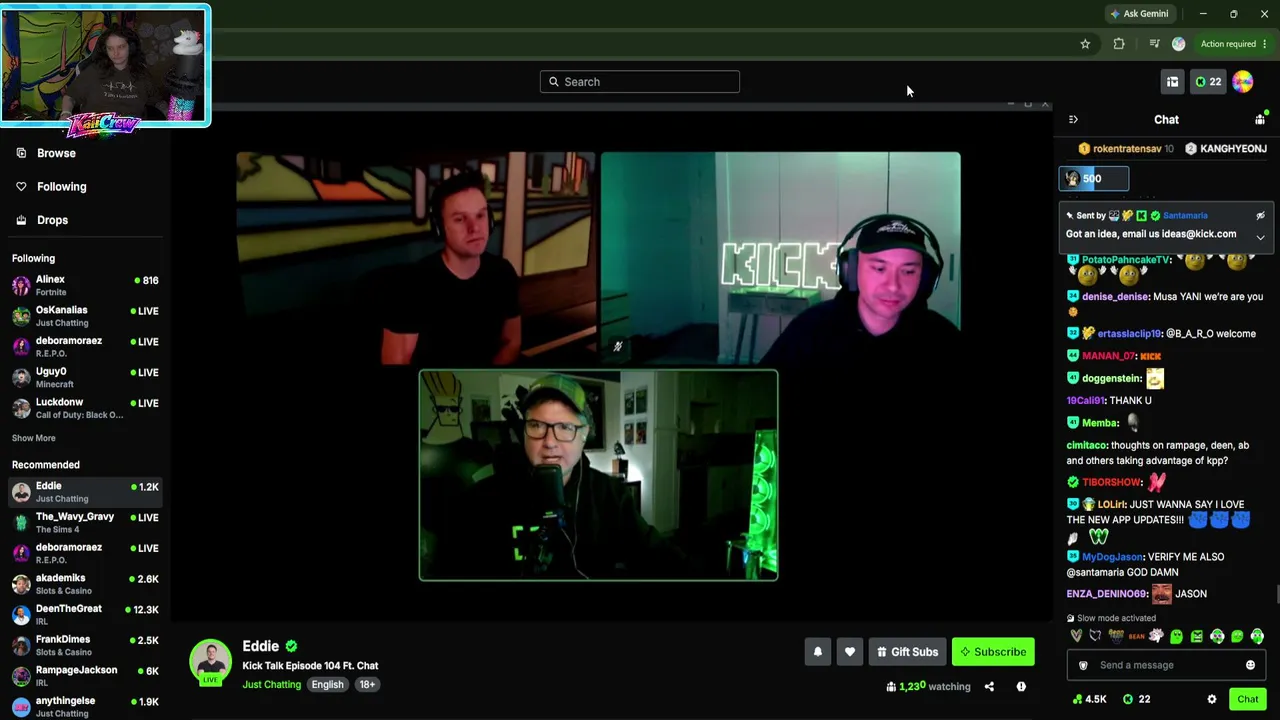Open Luckdonw's Call of Duty stream
This screenshot has width=1280, height=720.
[x=85, y=408]
